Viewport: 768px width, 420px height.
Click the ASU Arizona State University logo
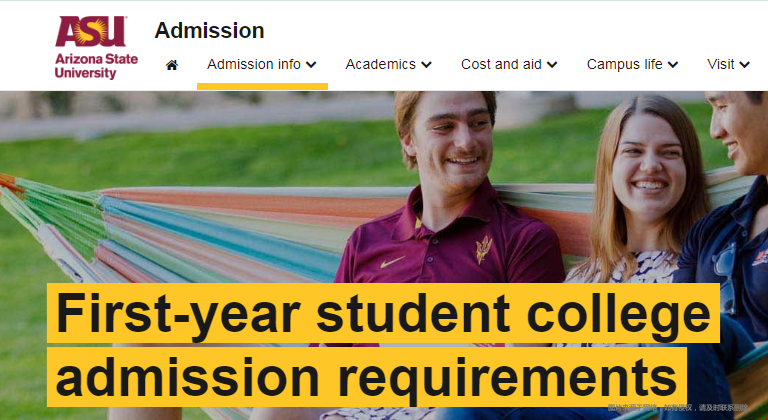pyautogui.click(x=96, y=46)
